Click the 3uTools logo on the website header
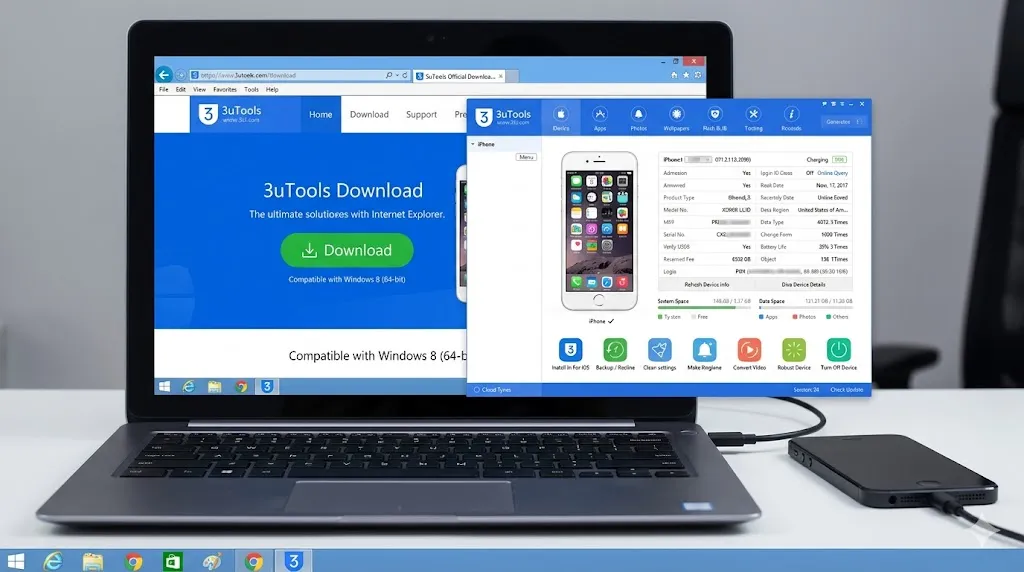The height and width of the screenshot is (572, 1024). [230, 114]
